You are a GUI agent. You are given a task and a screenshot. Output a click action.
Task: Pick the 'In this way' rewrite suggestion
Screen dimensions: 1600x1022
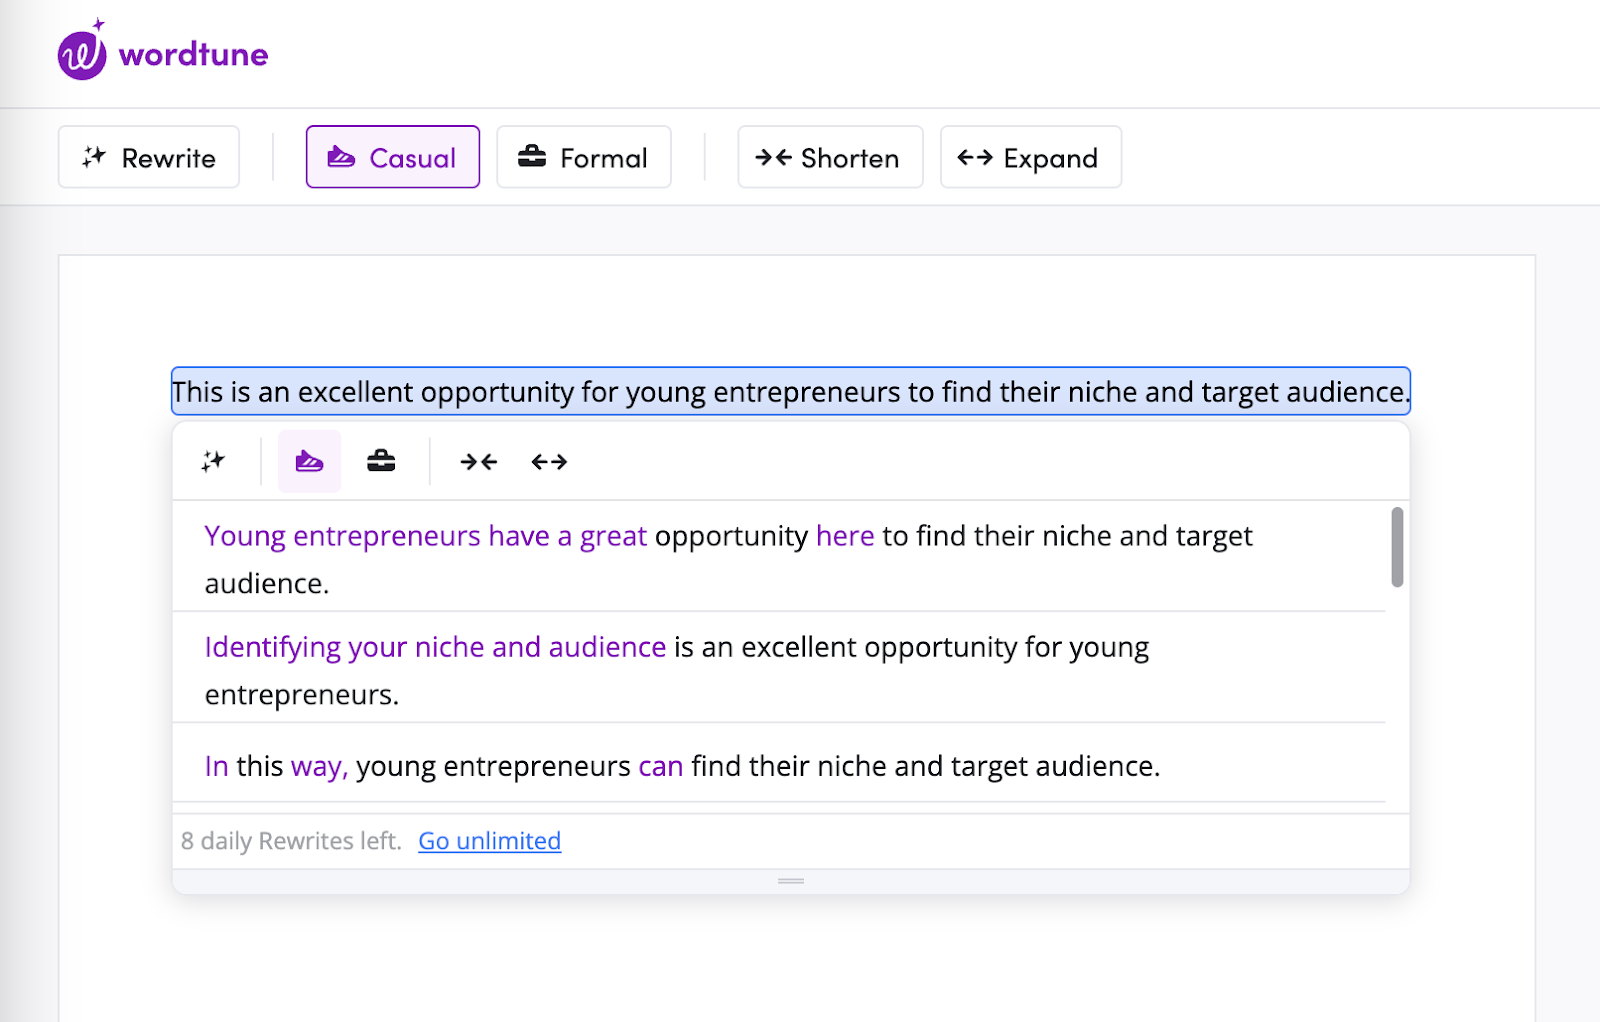[x=682, y=766]
